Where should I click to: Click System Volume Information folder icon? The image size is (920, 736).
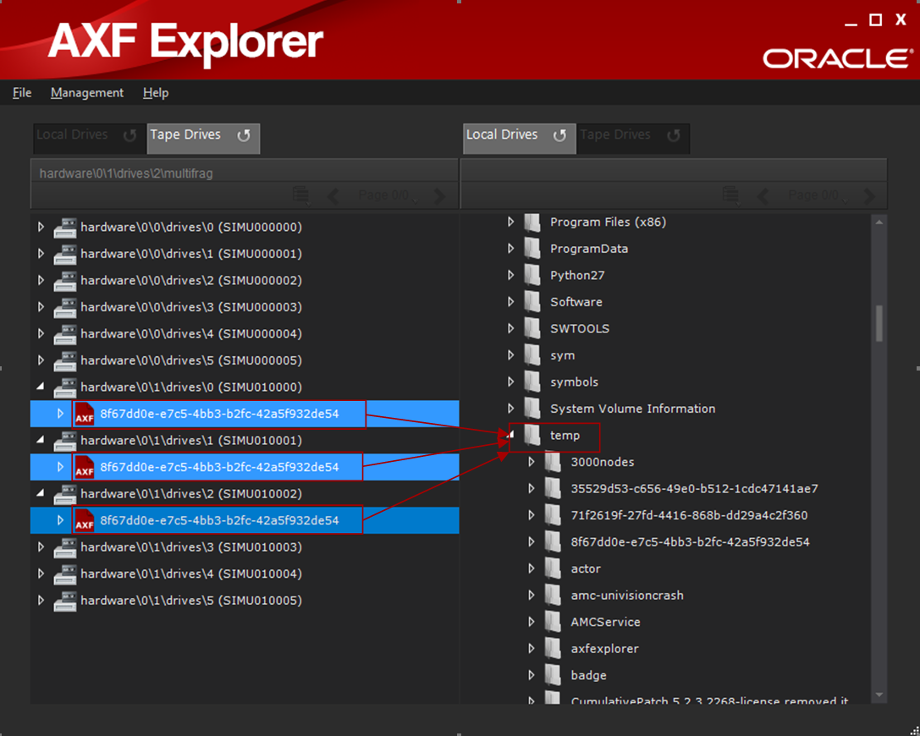(532, 408)
